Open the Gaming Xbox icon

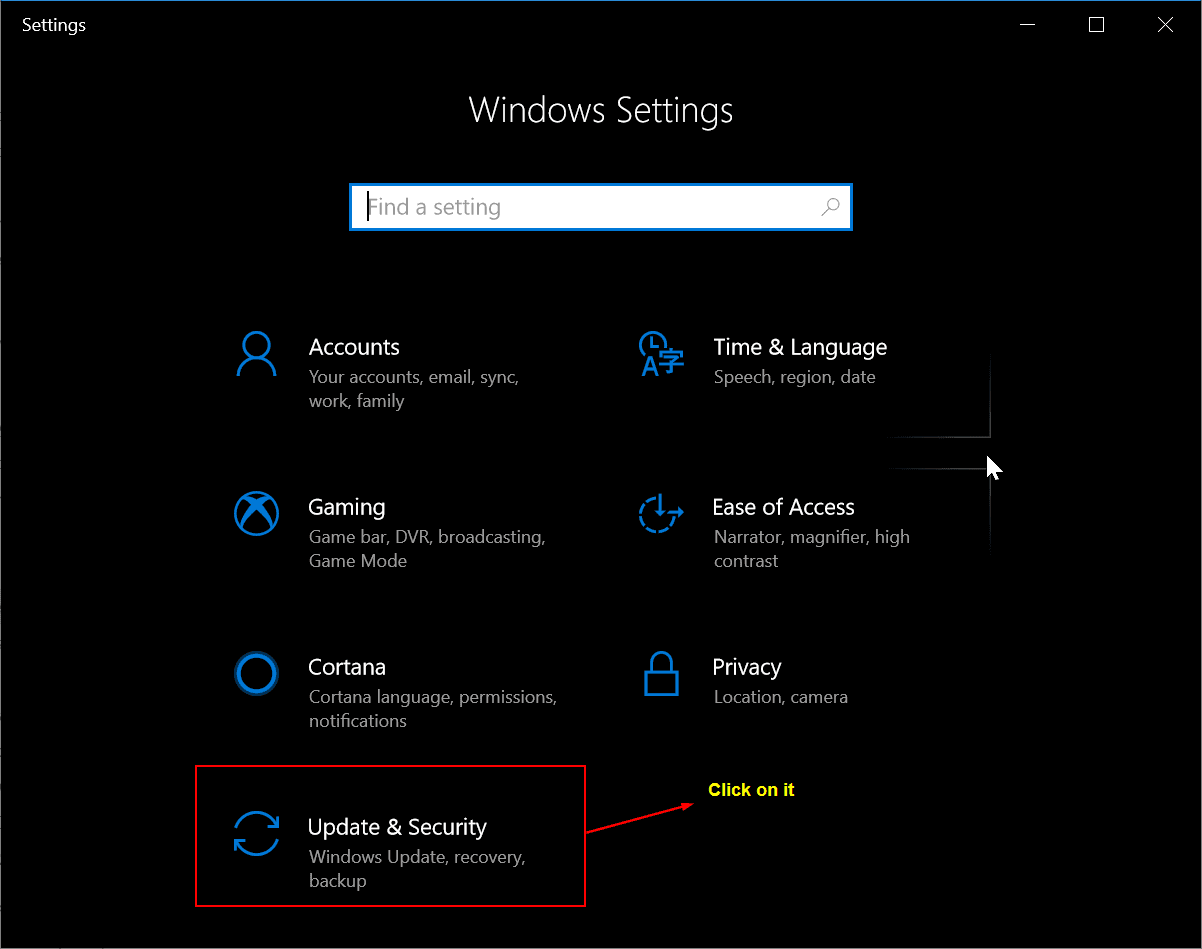pos(256,513)
